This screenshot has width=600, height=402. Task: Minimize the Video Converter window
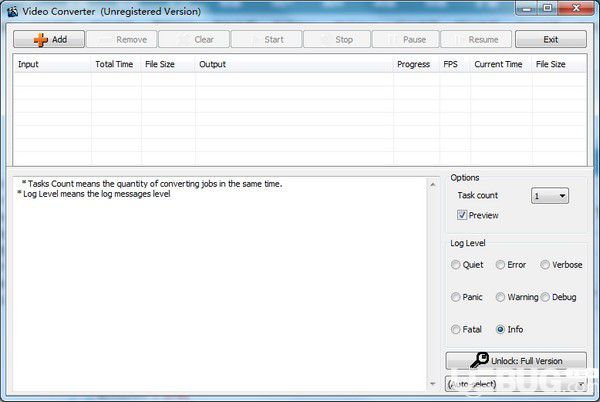528,8
